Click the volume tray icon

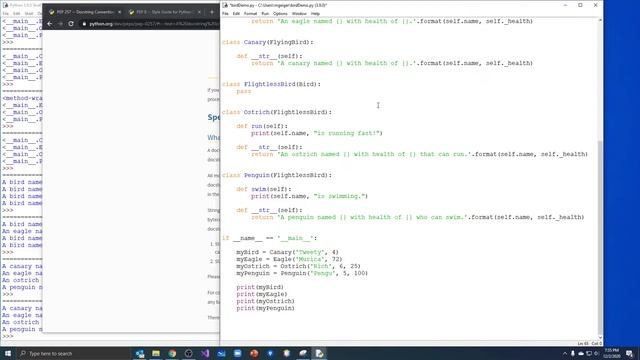[596, 353]
